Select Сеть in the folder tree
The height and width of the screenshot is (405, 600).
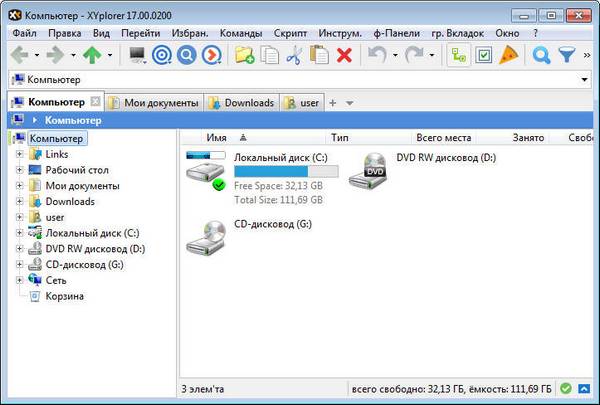point(56,280)
